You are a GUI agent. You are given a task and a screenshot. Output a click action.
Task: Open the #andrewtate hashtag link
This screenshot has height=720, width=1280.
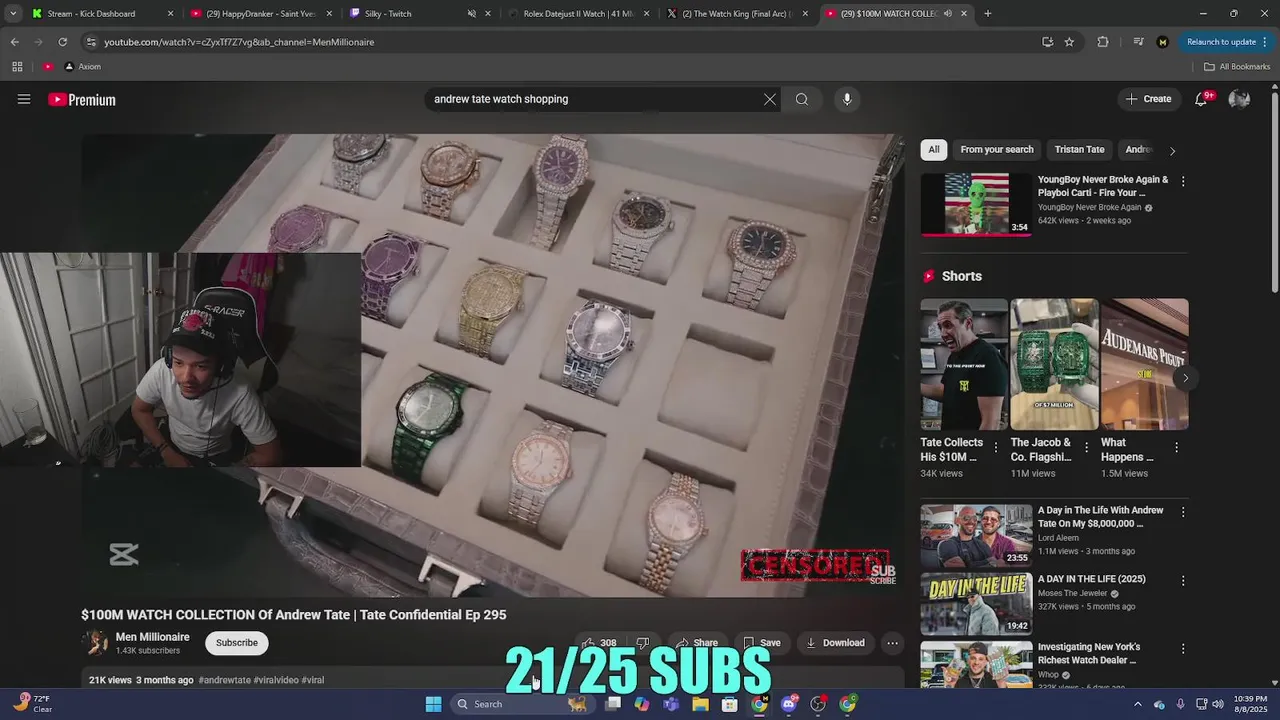224,680
